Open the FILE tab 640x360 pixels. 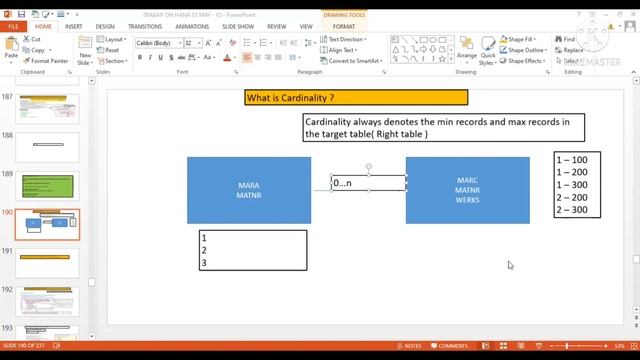(13, 27)
